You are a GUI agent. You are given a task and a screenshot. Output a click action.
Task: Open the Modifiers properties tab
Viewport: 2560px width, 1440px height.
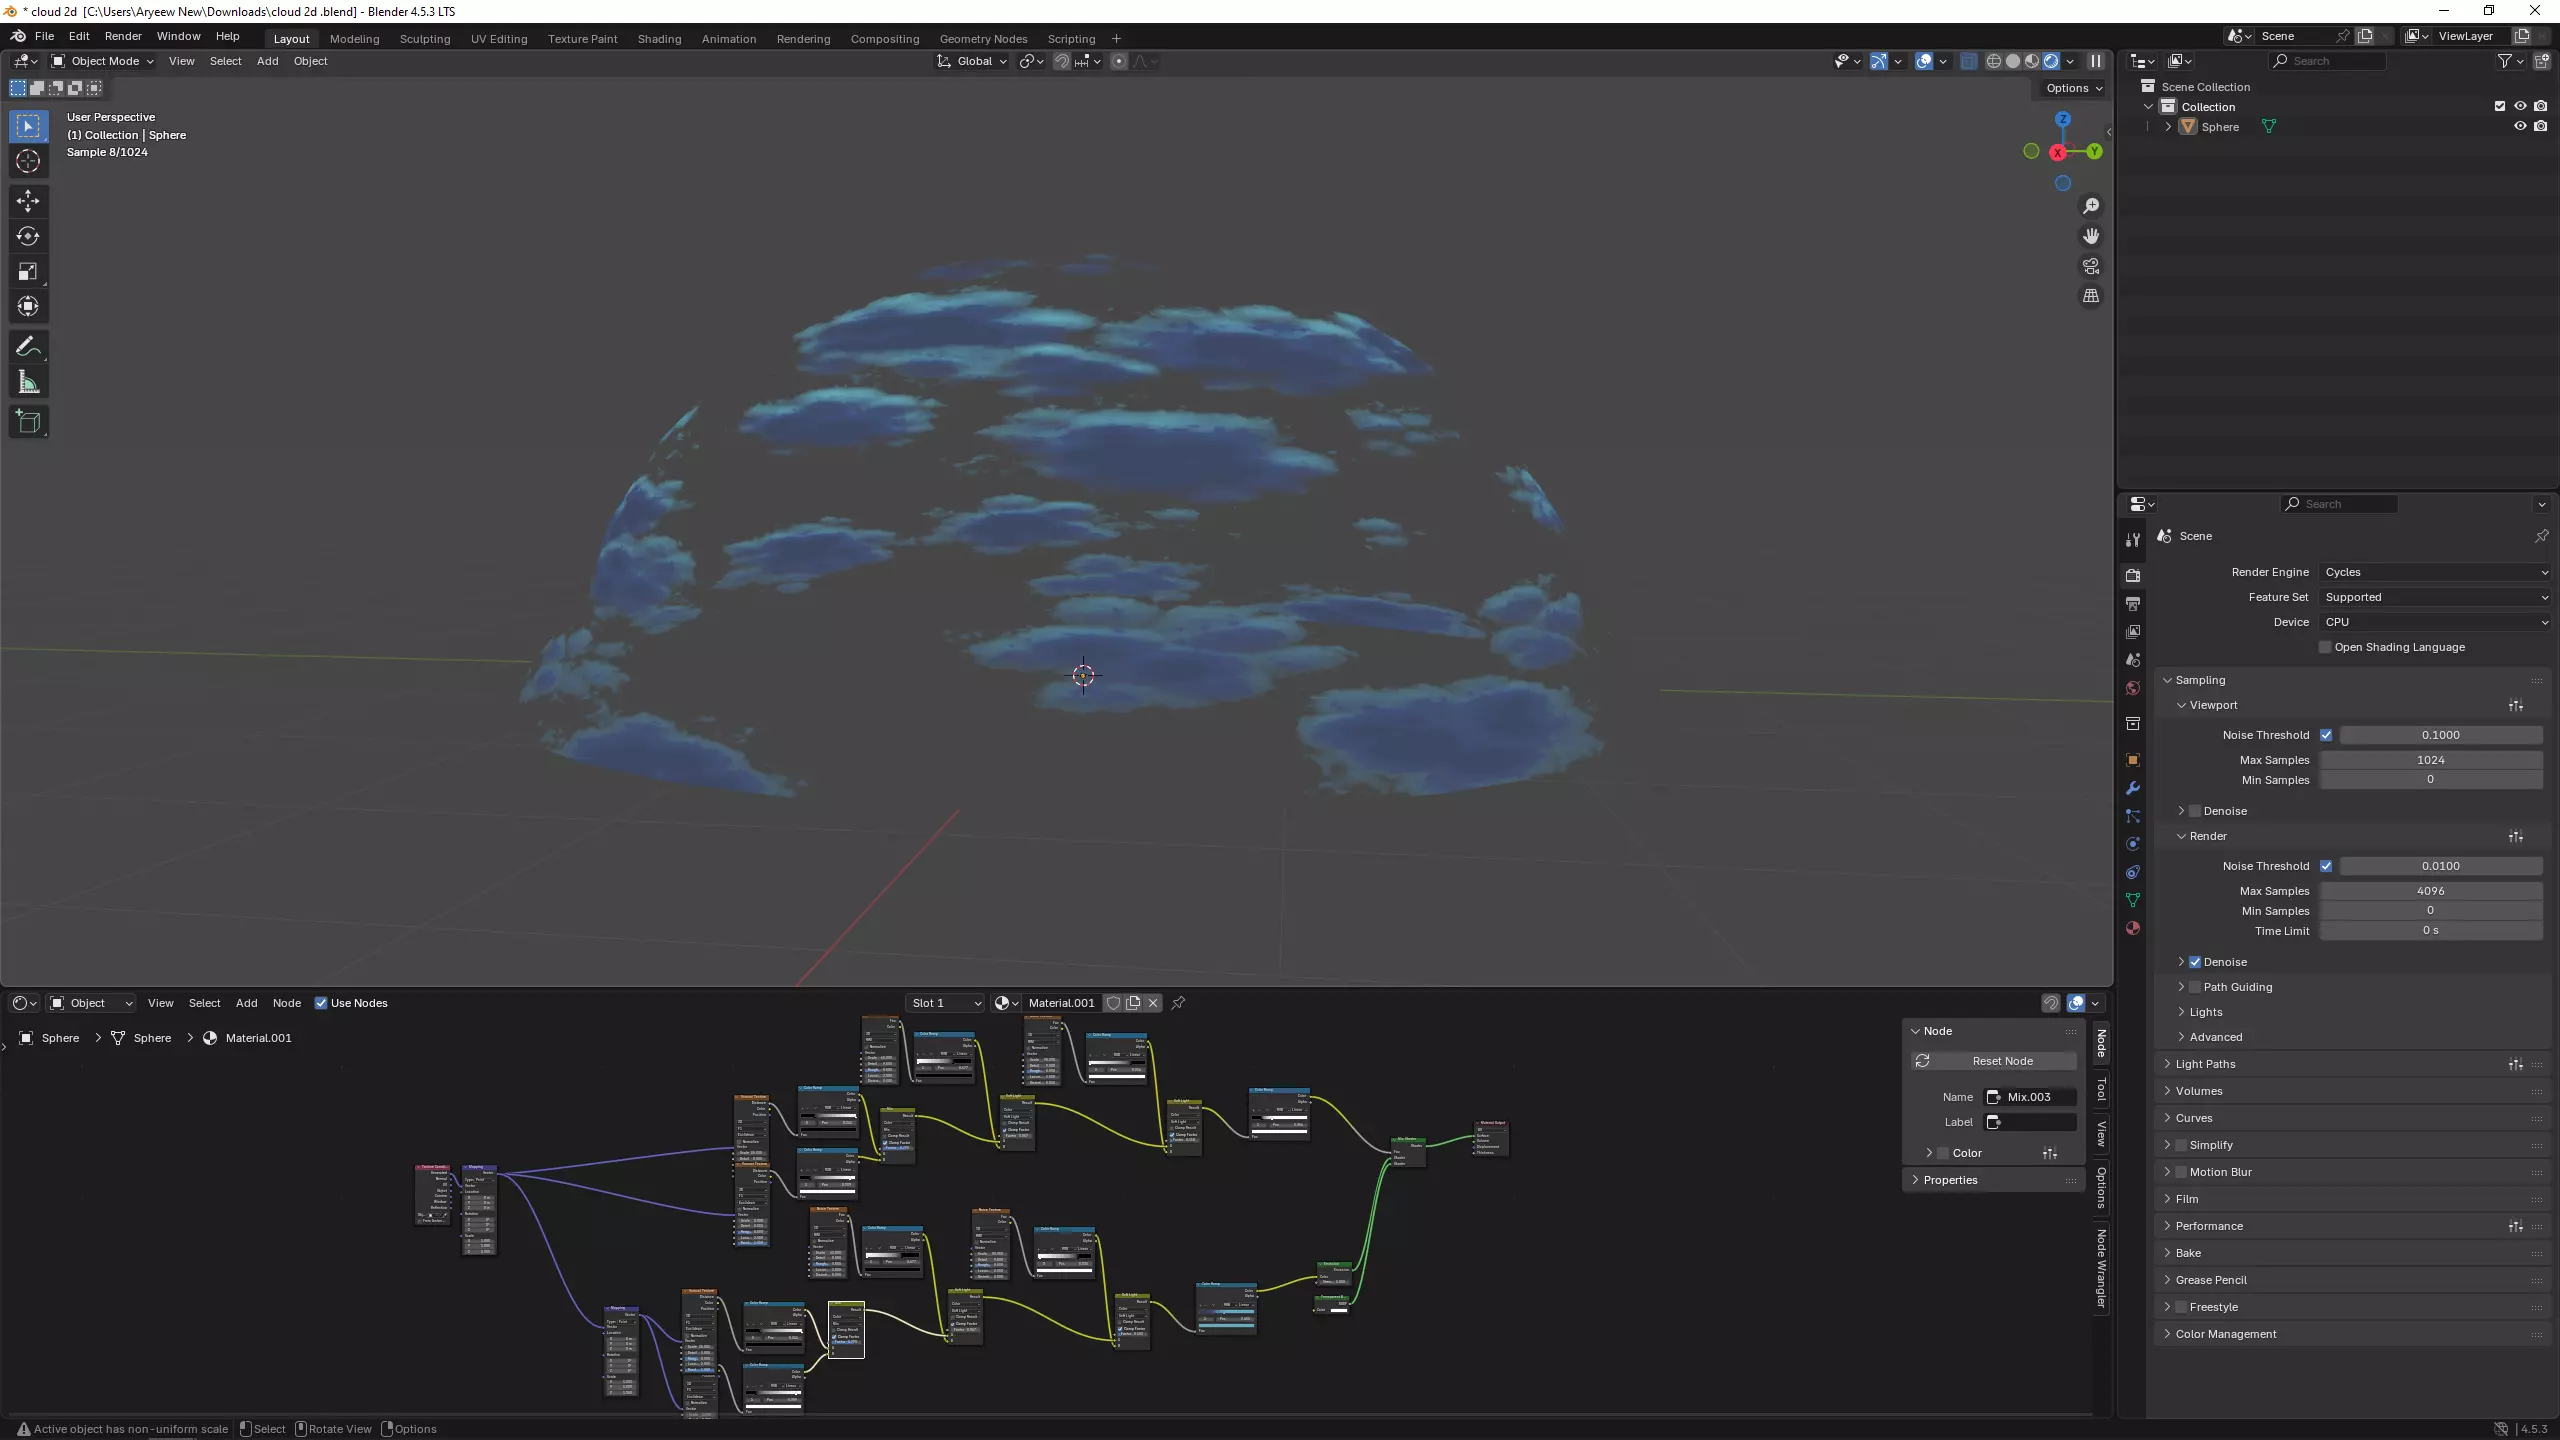tap(2133, 788)
